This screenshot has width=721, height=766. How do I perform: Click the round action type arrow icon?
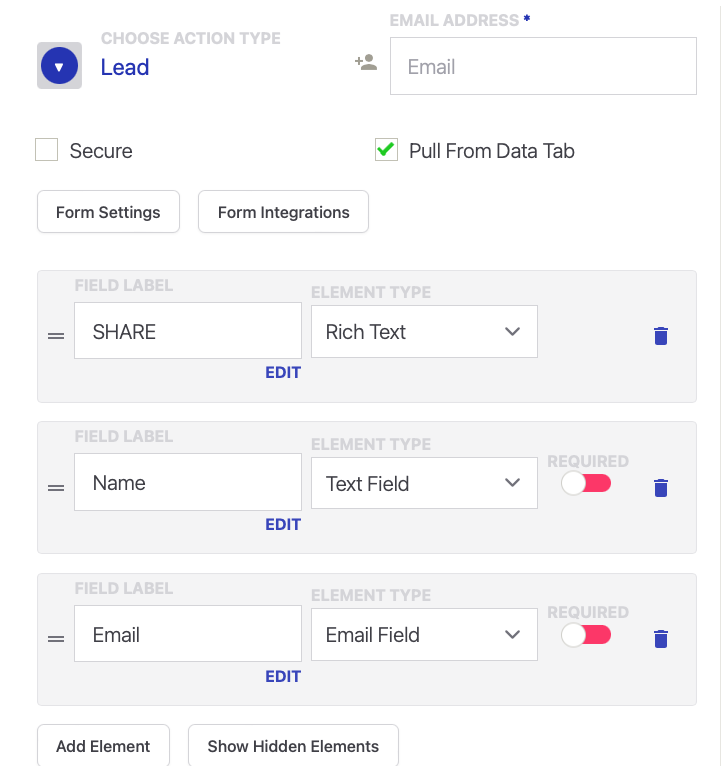pyautogui.click(x=59, y=67)
